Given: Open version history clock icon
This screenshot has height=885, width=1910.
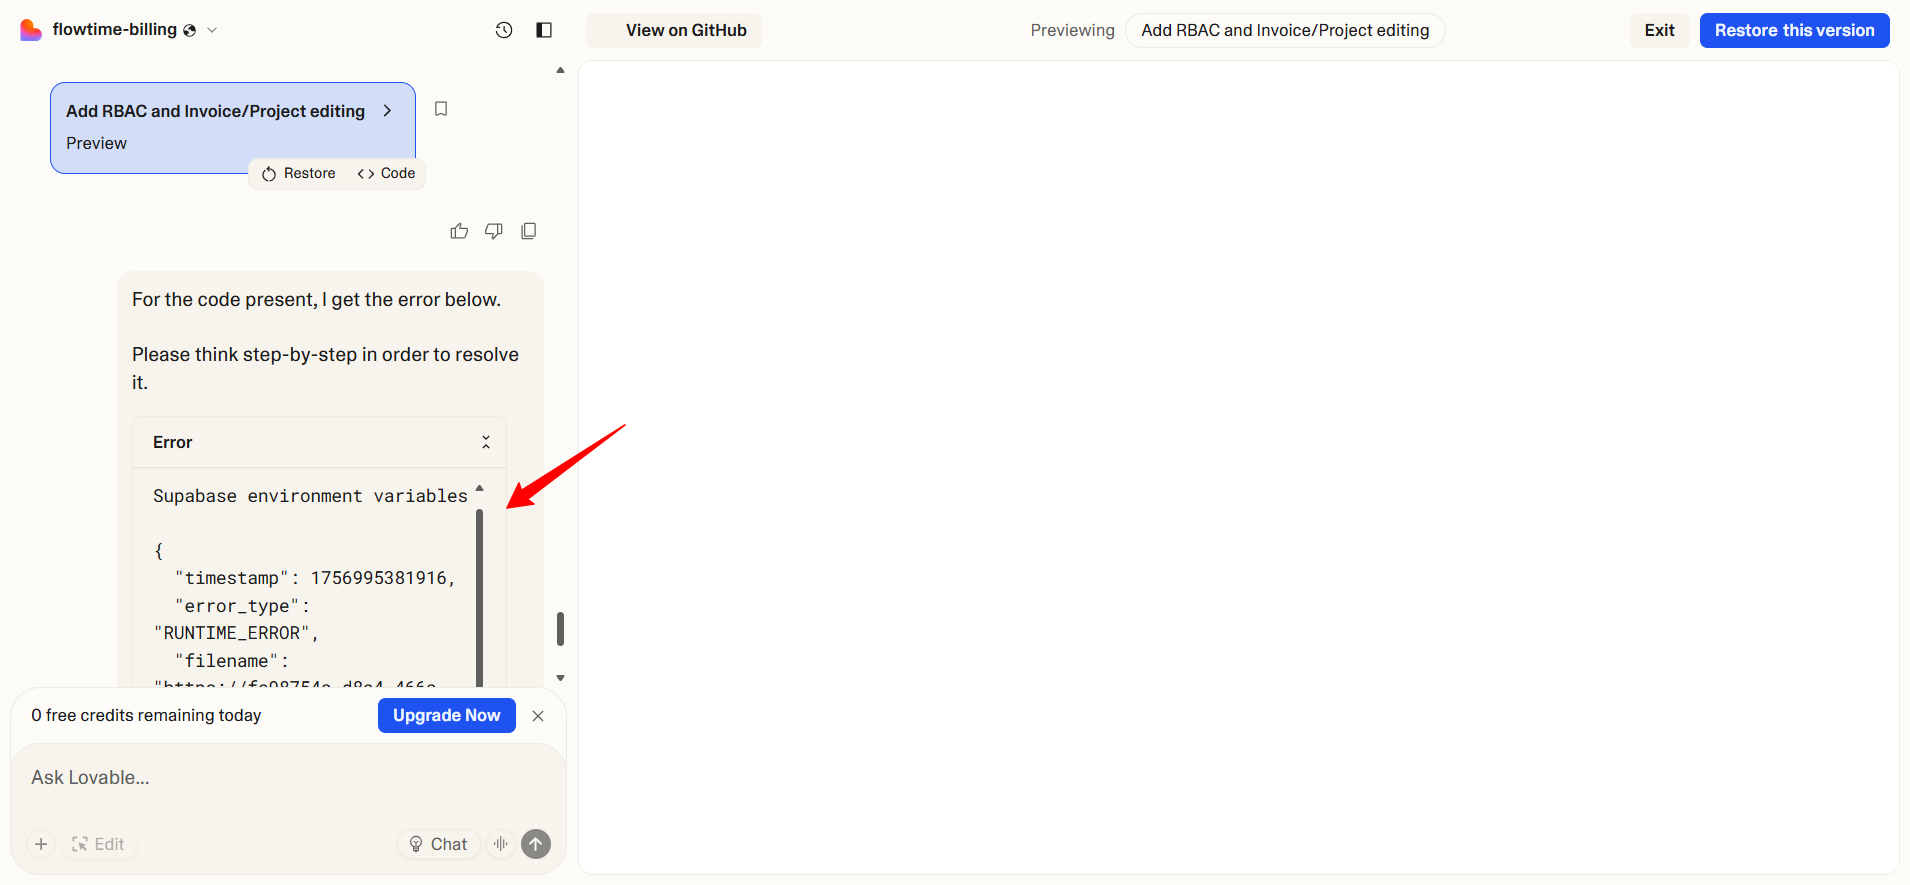Looking at the screenshot, I should [504, 30].
